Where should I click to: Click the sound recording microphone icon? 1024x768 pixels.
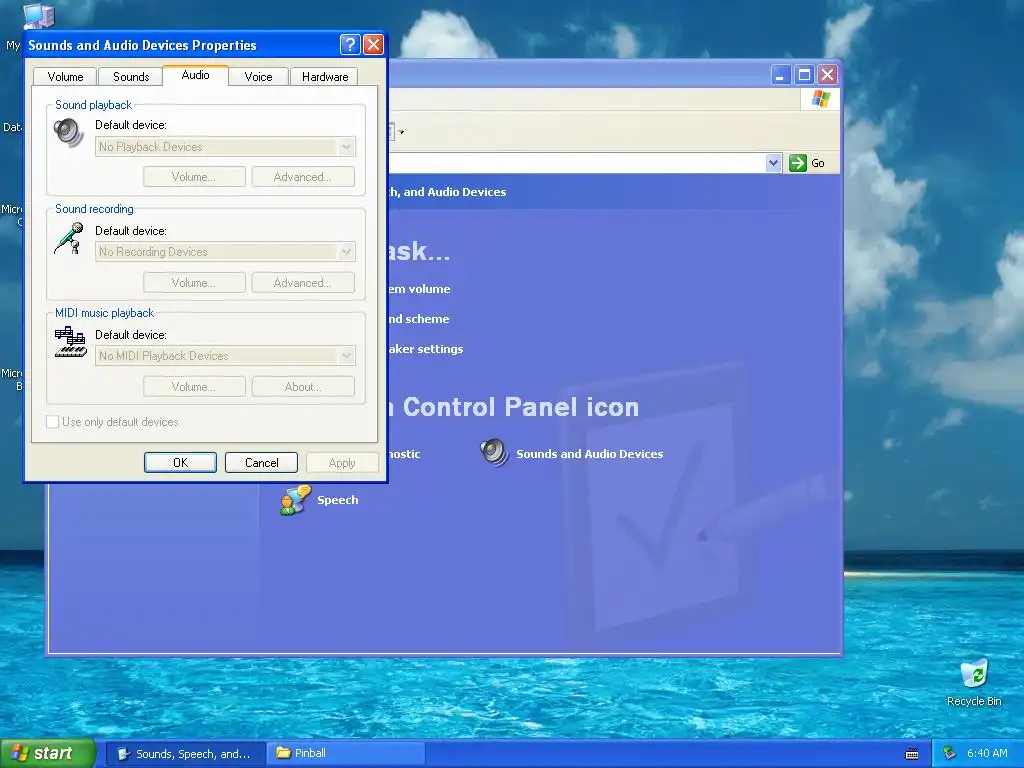[69, 238]
